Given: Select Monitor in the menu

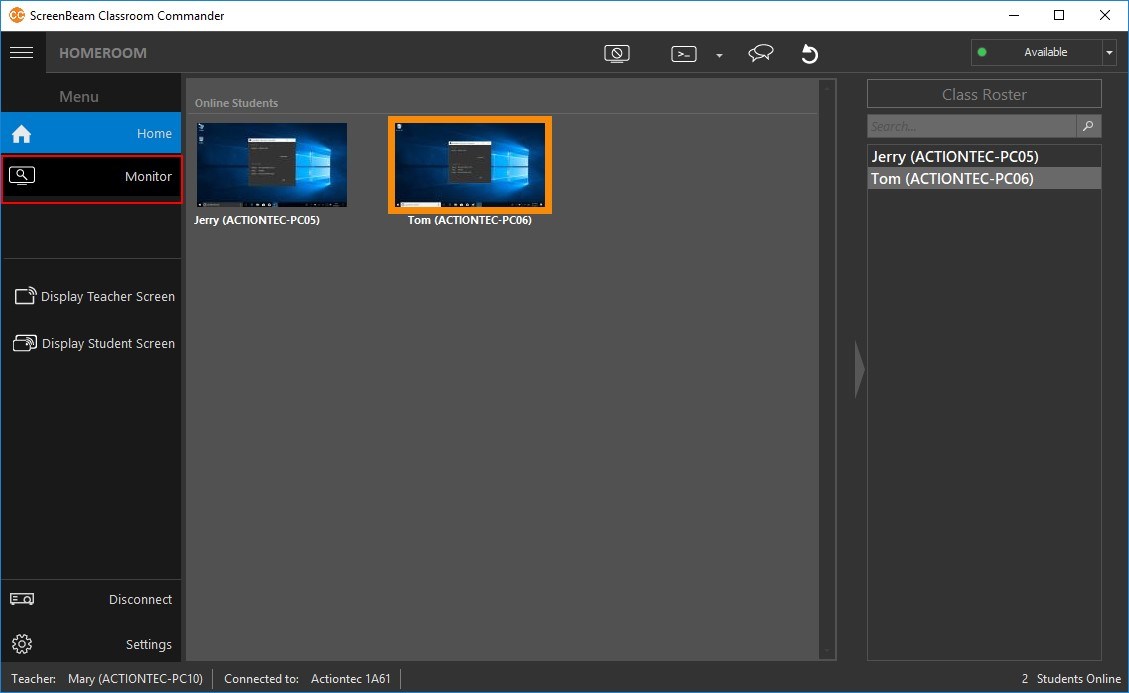Looking at the screenshot, I should click(91, 177).
